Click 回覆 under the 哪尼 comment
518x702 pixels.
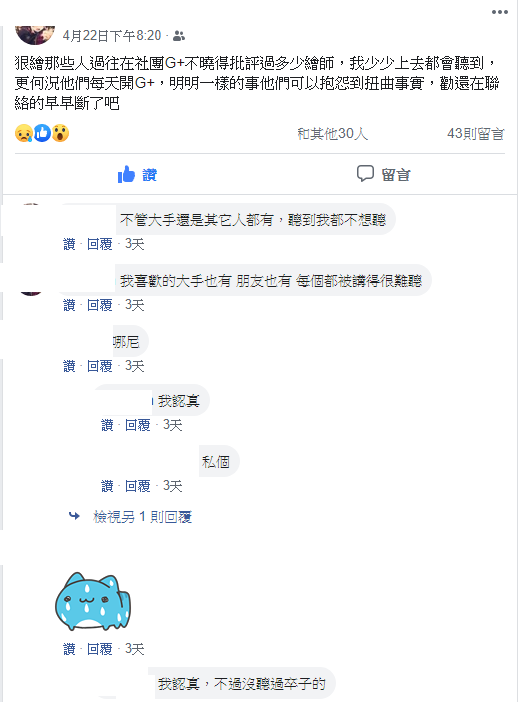(99, 366)
